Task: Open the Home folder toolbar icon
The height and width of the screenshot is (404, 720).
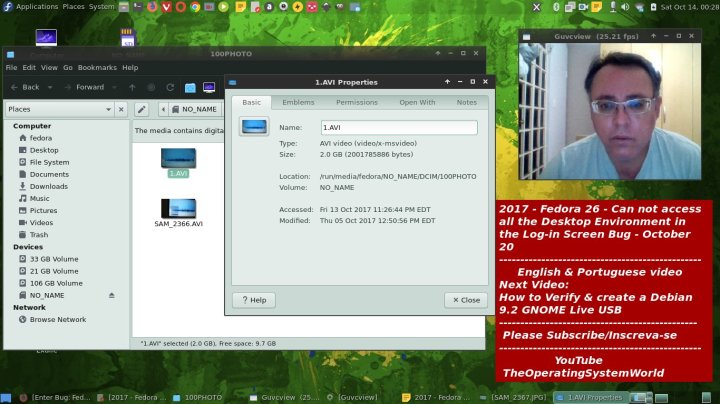Action: [189, 87]
